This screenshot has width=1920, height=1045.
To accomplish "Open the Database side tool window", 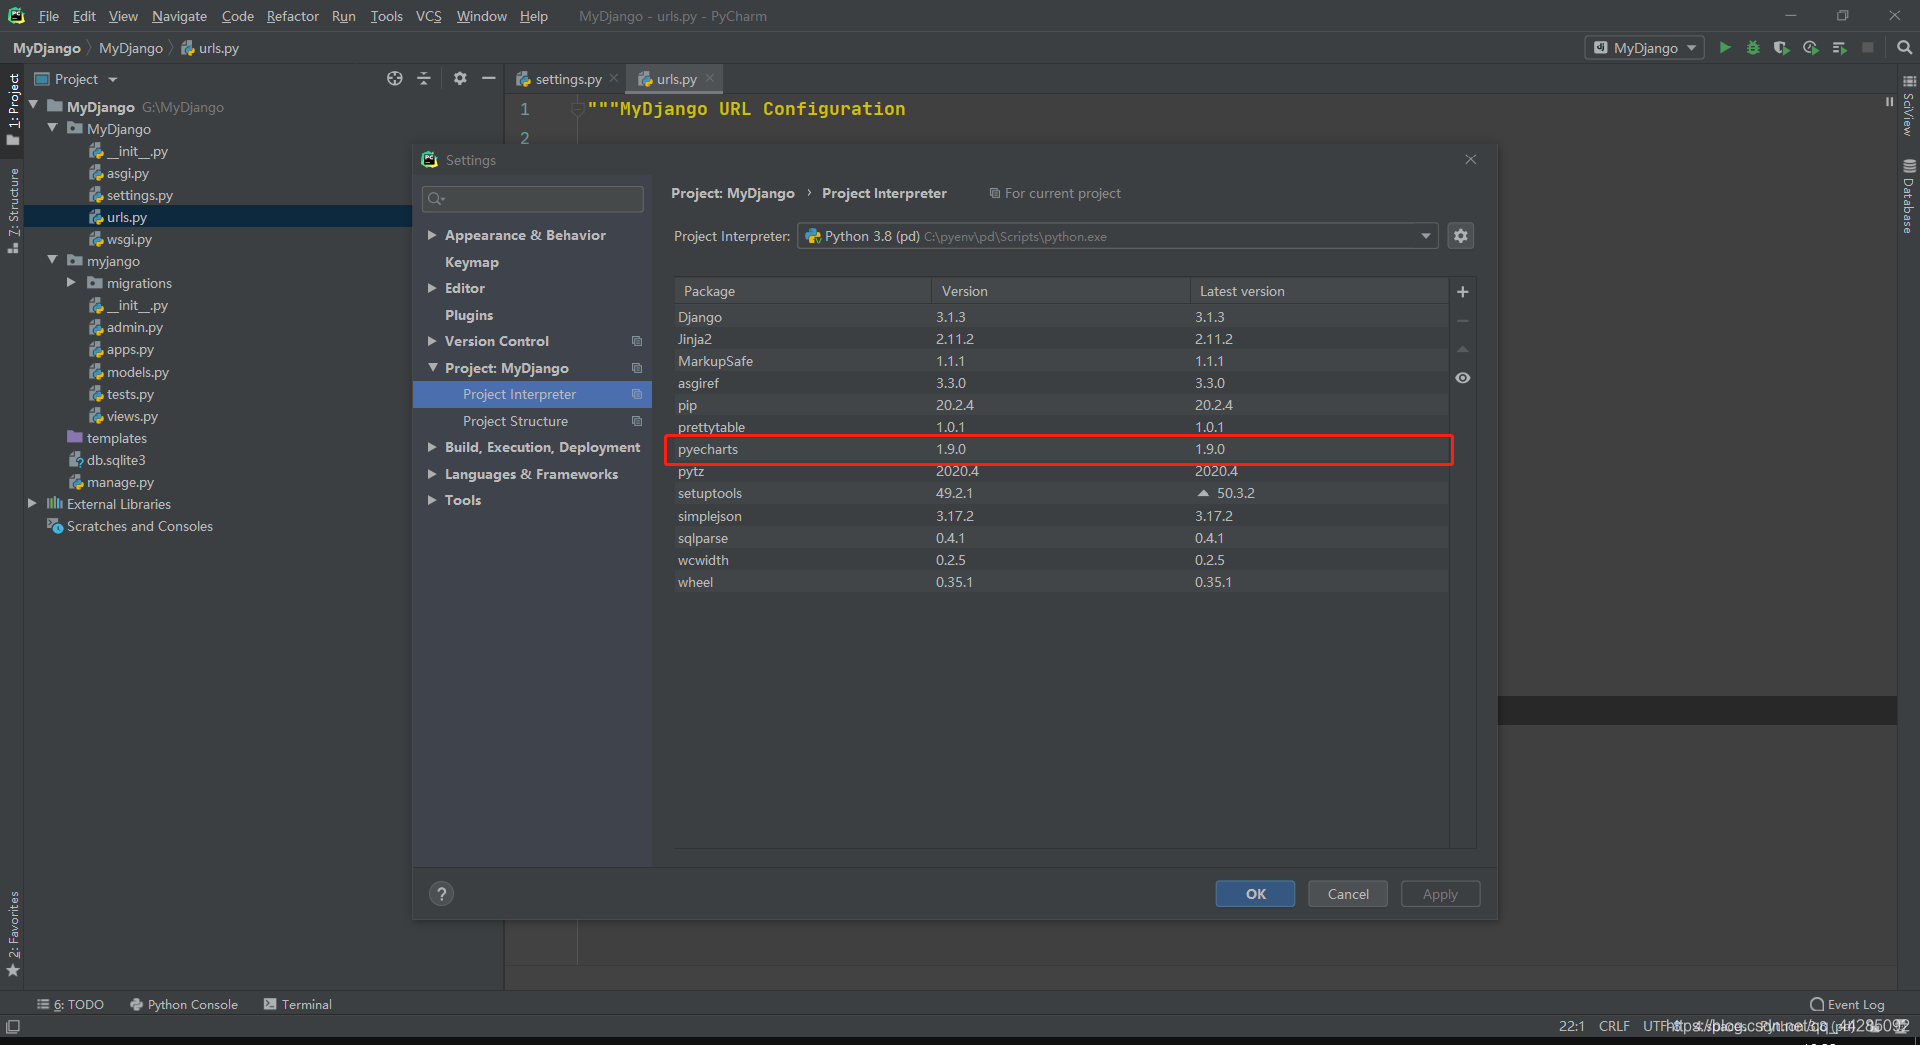I will (1909, 196).
